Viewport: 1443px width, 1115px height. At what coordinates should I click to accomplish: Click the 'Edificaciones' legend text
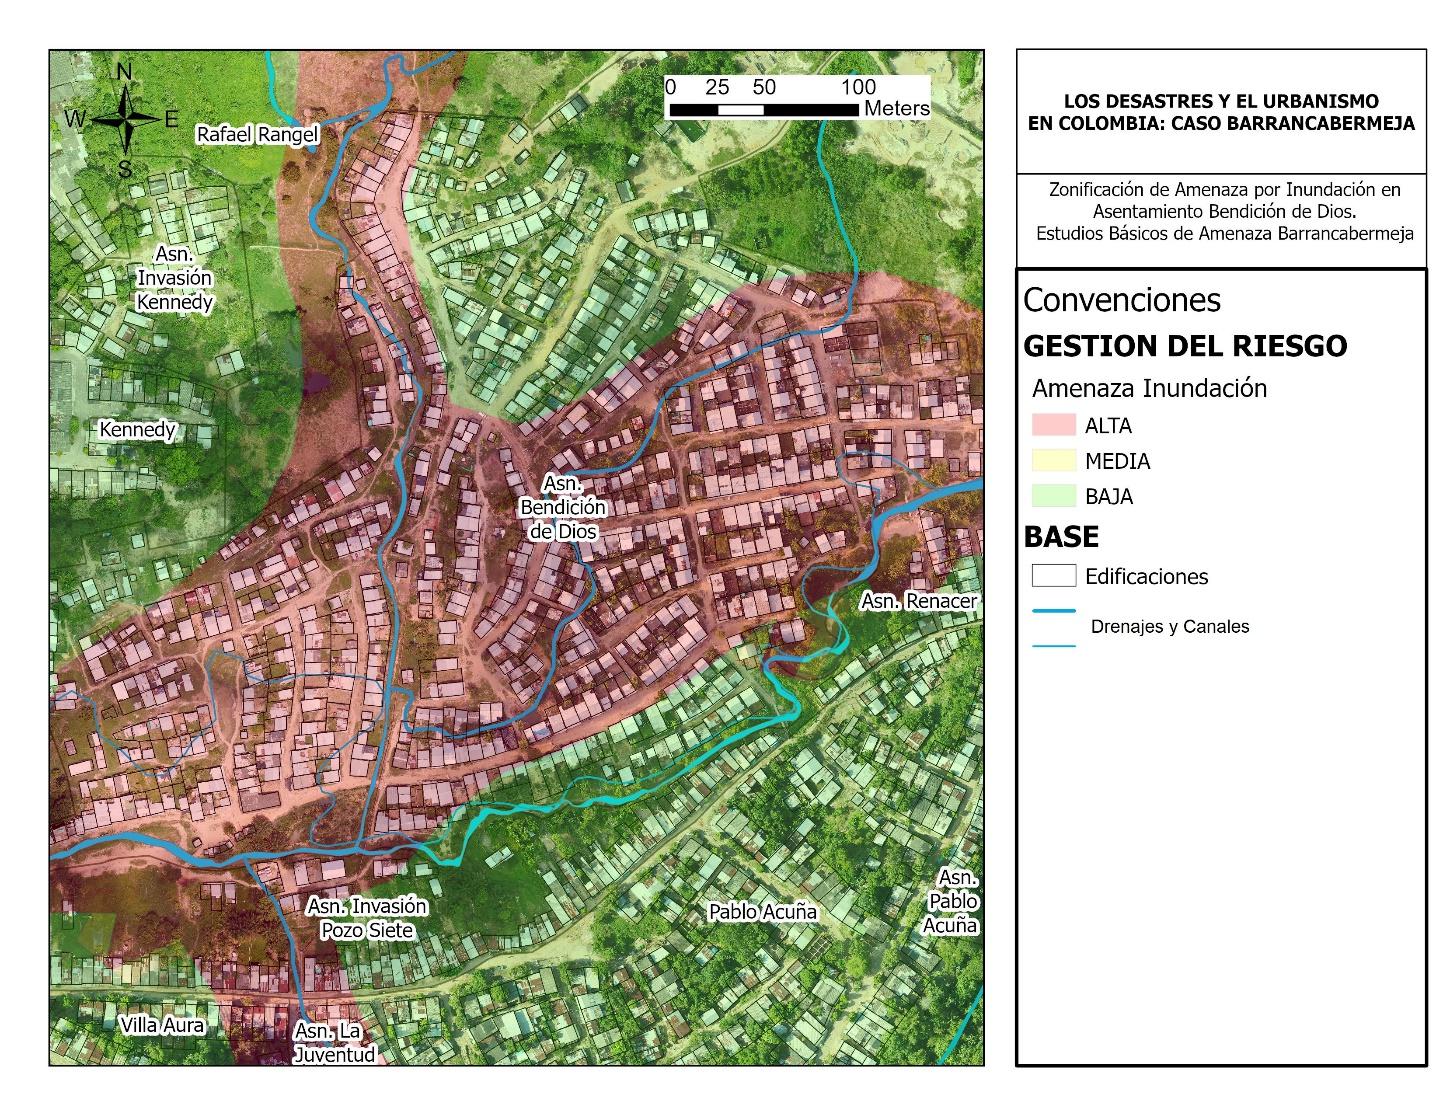1146,577
